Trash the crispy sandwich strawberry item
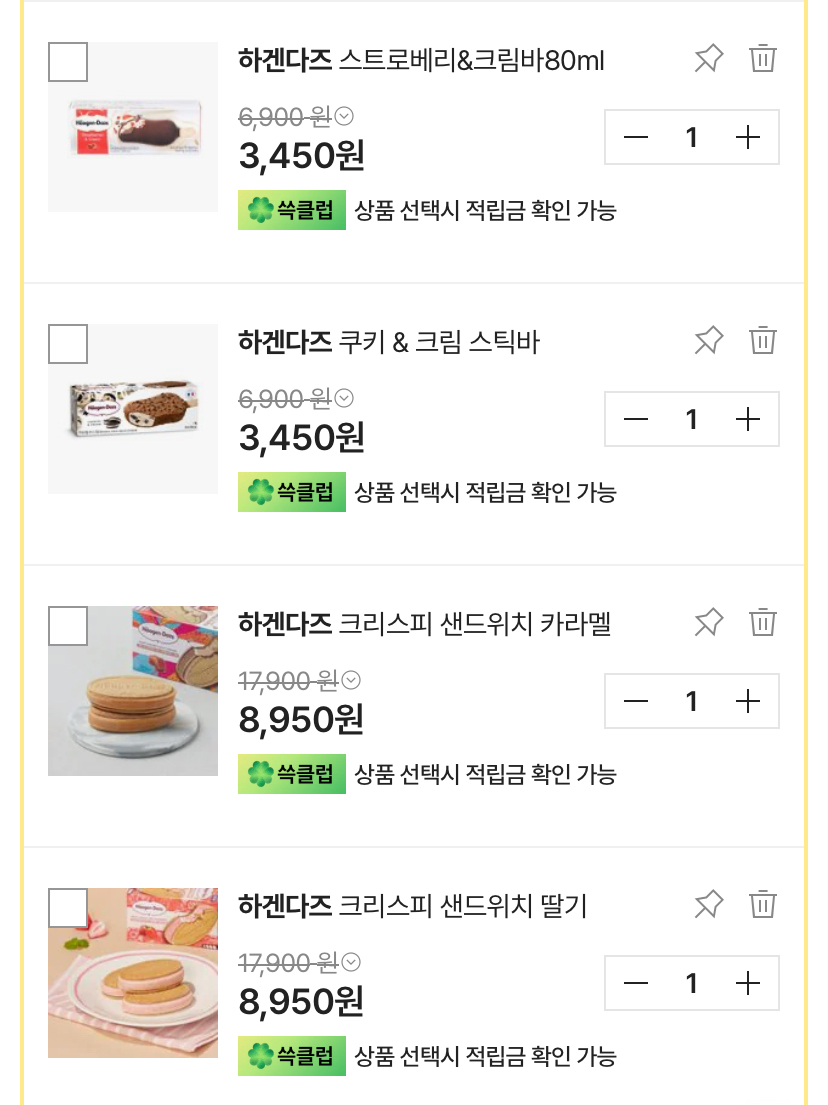828x1105 pixels. click(x=763, y=904)
